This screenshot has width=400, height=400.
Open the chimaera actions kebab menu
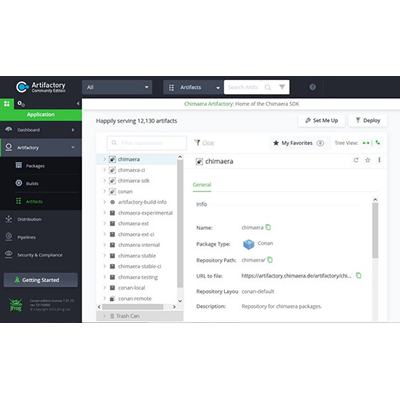point(379,160)
